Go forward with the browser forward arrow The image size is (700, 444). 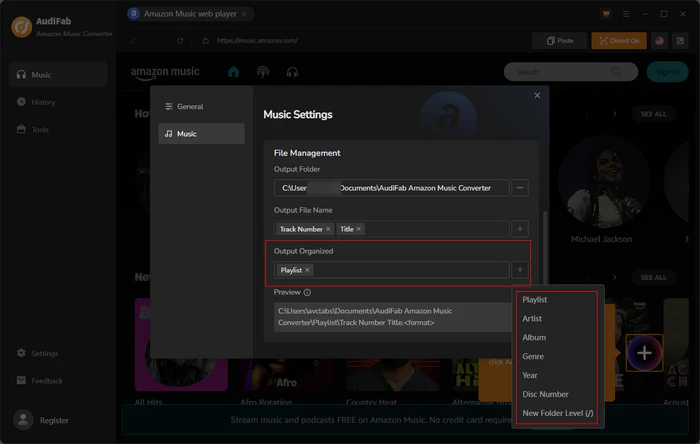pyautogui.click(x=165, y=41)
